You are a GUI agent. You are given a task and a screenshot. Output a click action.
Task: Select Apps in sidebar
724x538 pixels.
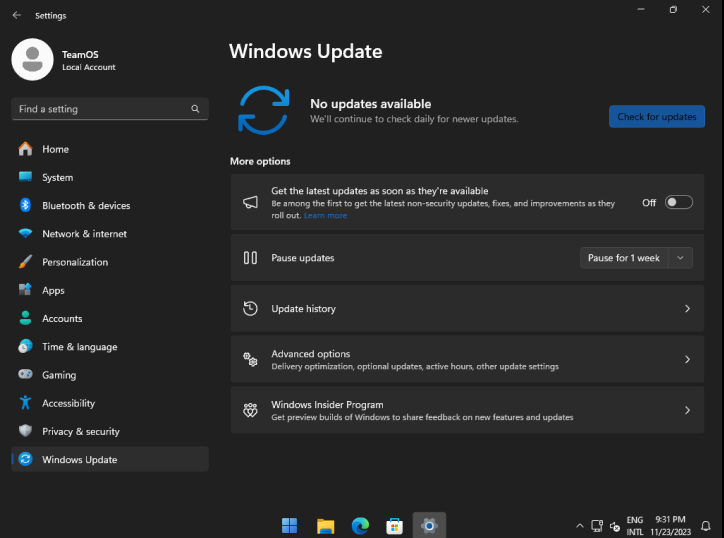(110, 290)
